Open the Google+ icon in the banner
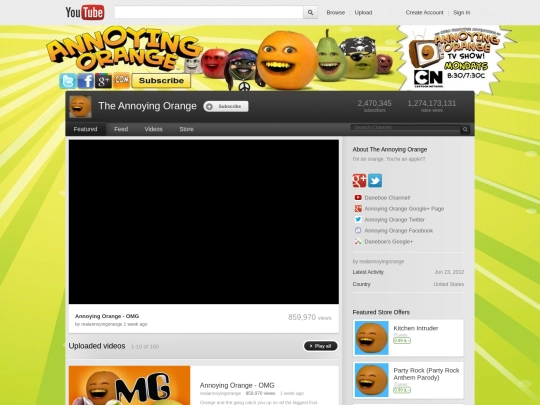 point(103,81)
